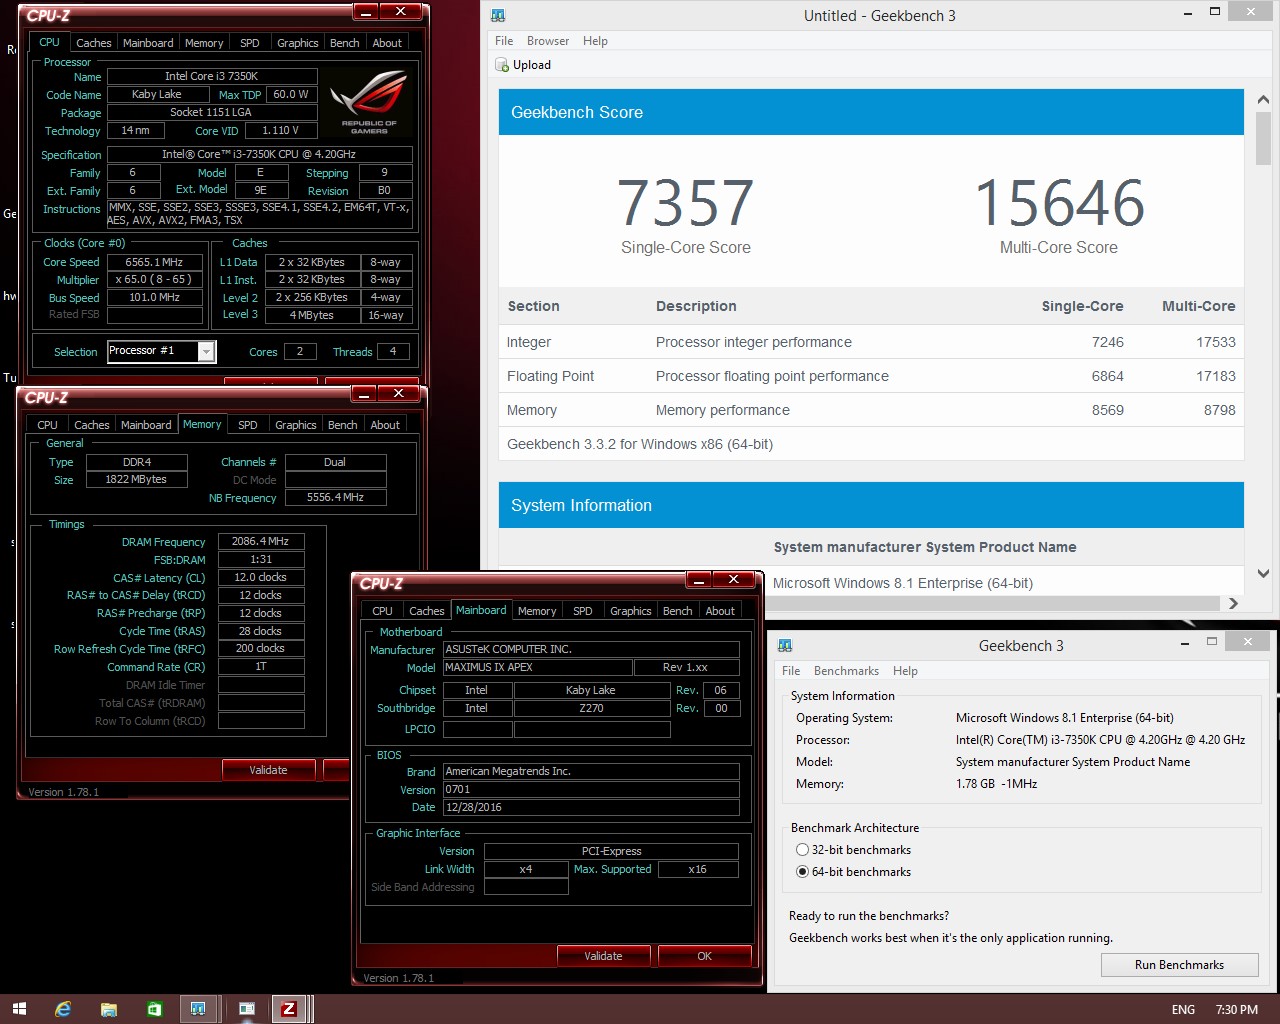Open SPD tab in CPU-Z Memory window
The image size is (1280, 1024).
(248, 425)
